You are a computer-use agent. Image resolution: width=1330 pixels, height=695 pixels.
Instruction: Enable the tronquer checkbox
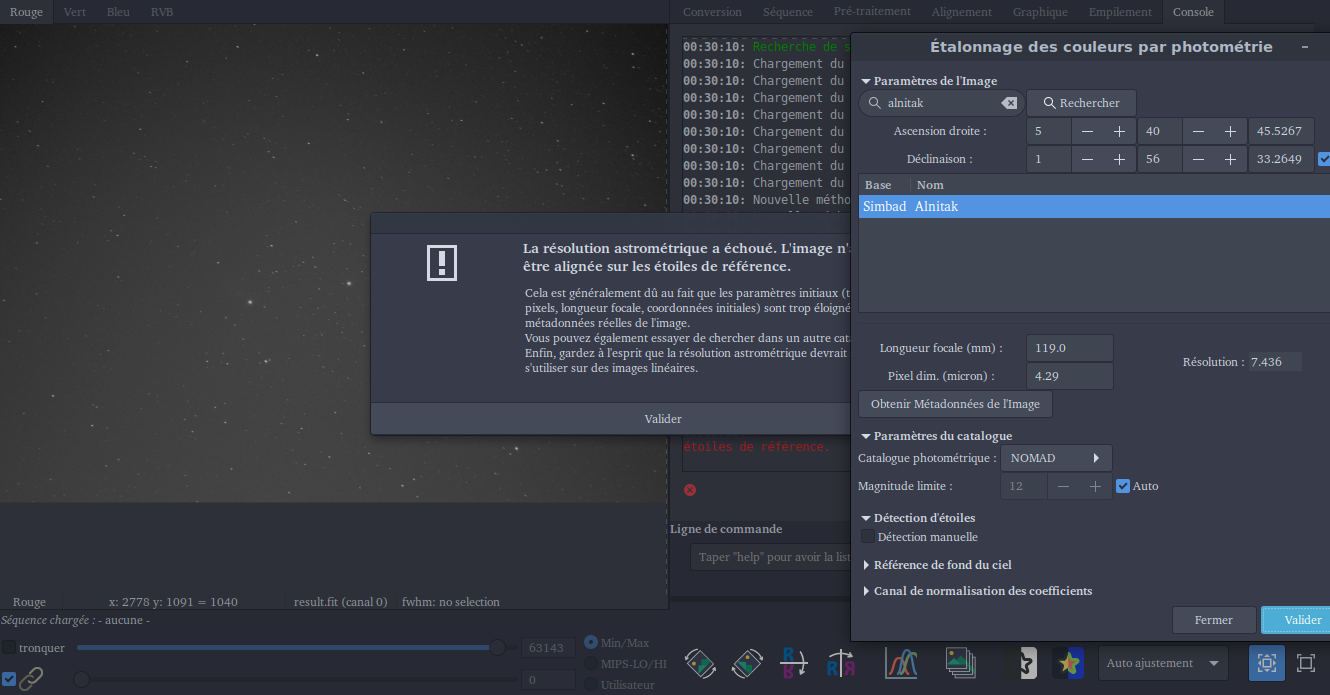[x=9, y=648]
